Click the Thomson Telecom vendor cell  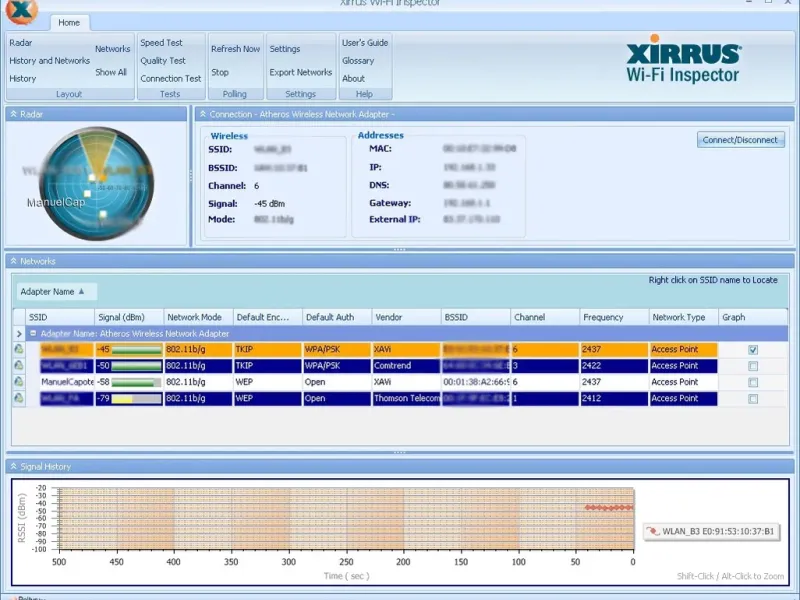coord(406,398)
